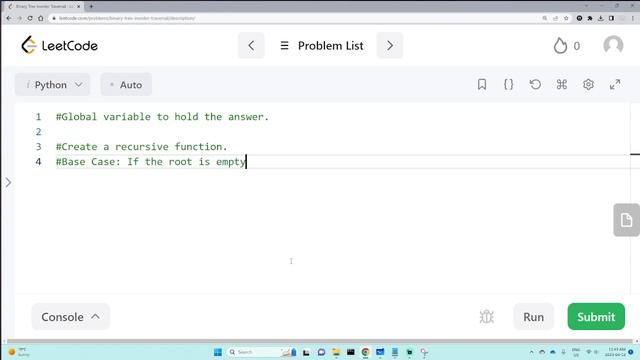Bookmark this page with star icon
Viewport: 640px width, 360px height.
point(566,18)
